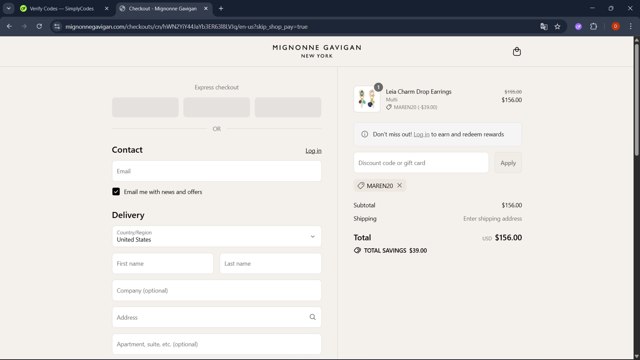640x360 pixels.
Task: Restore down the browser window
Action: pos(611,8)
